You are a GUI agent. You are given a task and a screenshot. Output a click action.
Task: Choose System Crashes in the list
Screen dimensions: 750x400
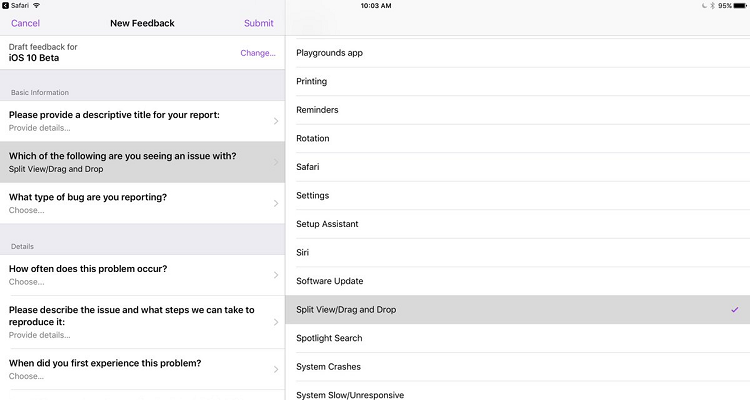pos(328,367)
